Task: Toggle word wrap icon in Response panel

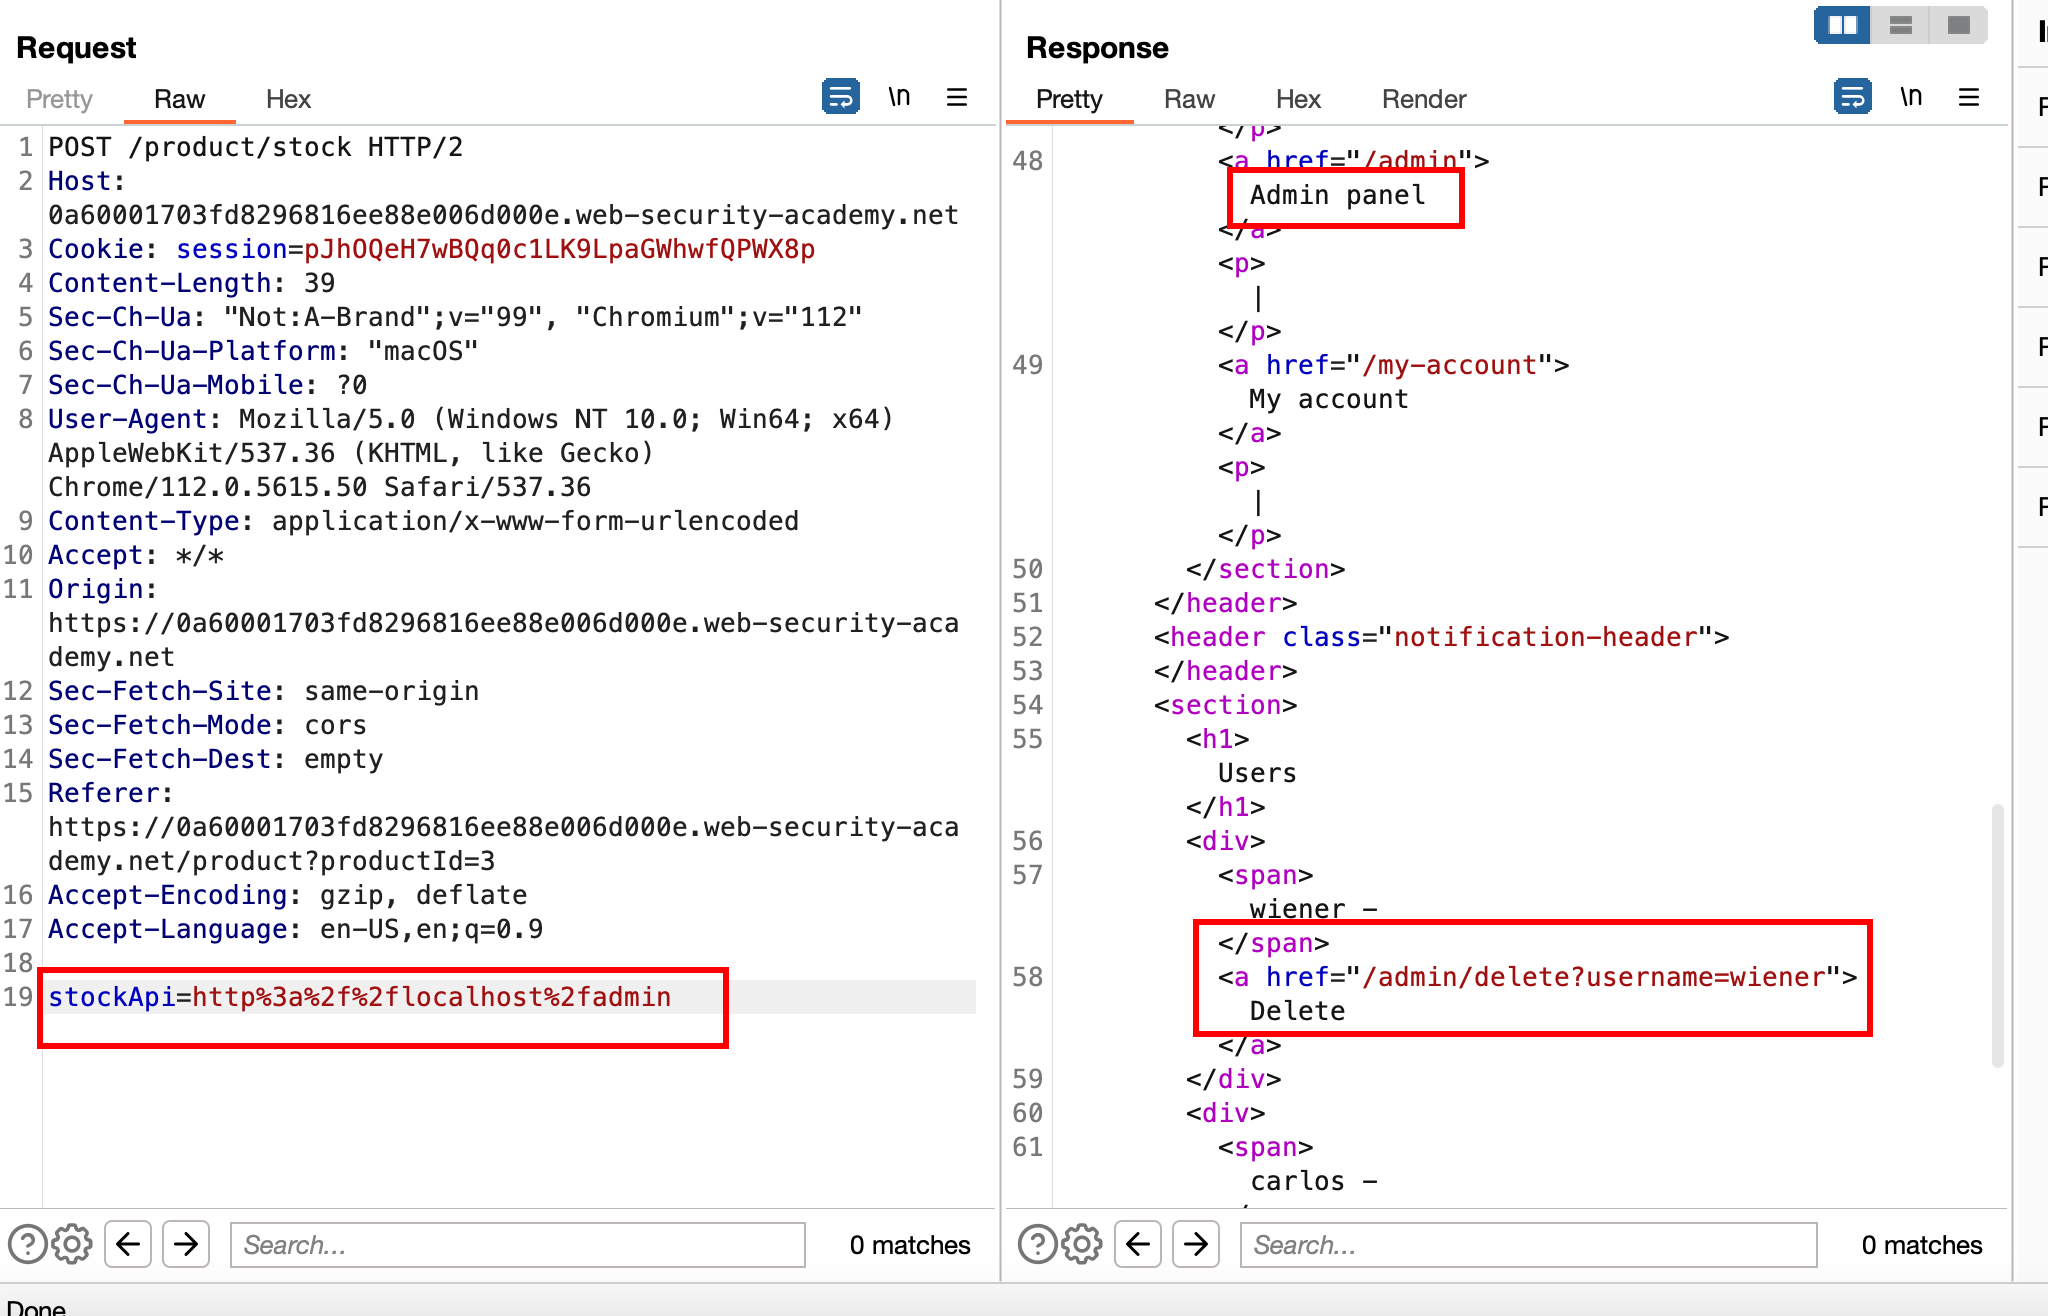Action: [1852, 97]
